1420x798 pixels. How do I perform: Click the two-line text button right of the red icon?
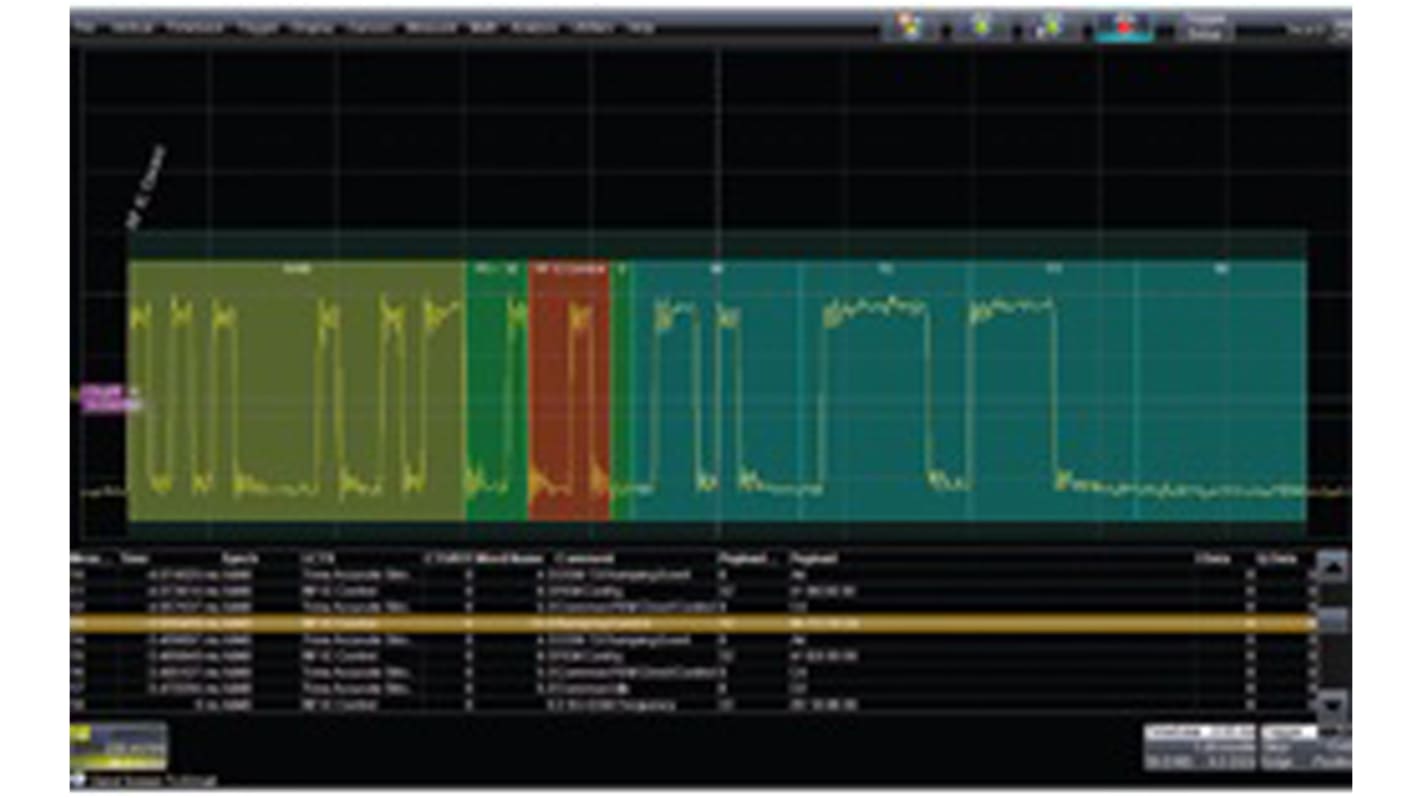pos(1203,27)
